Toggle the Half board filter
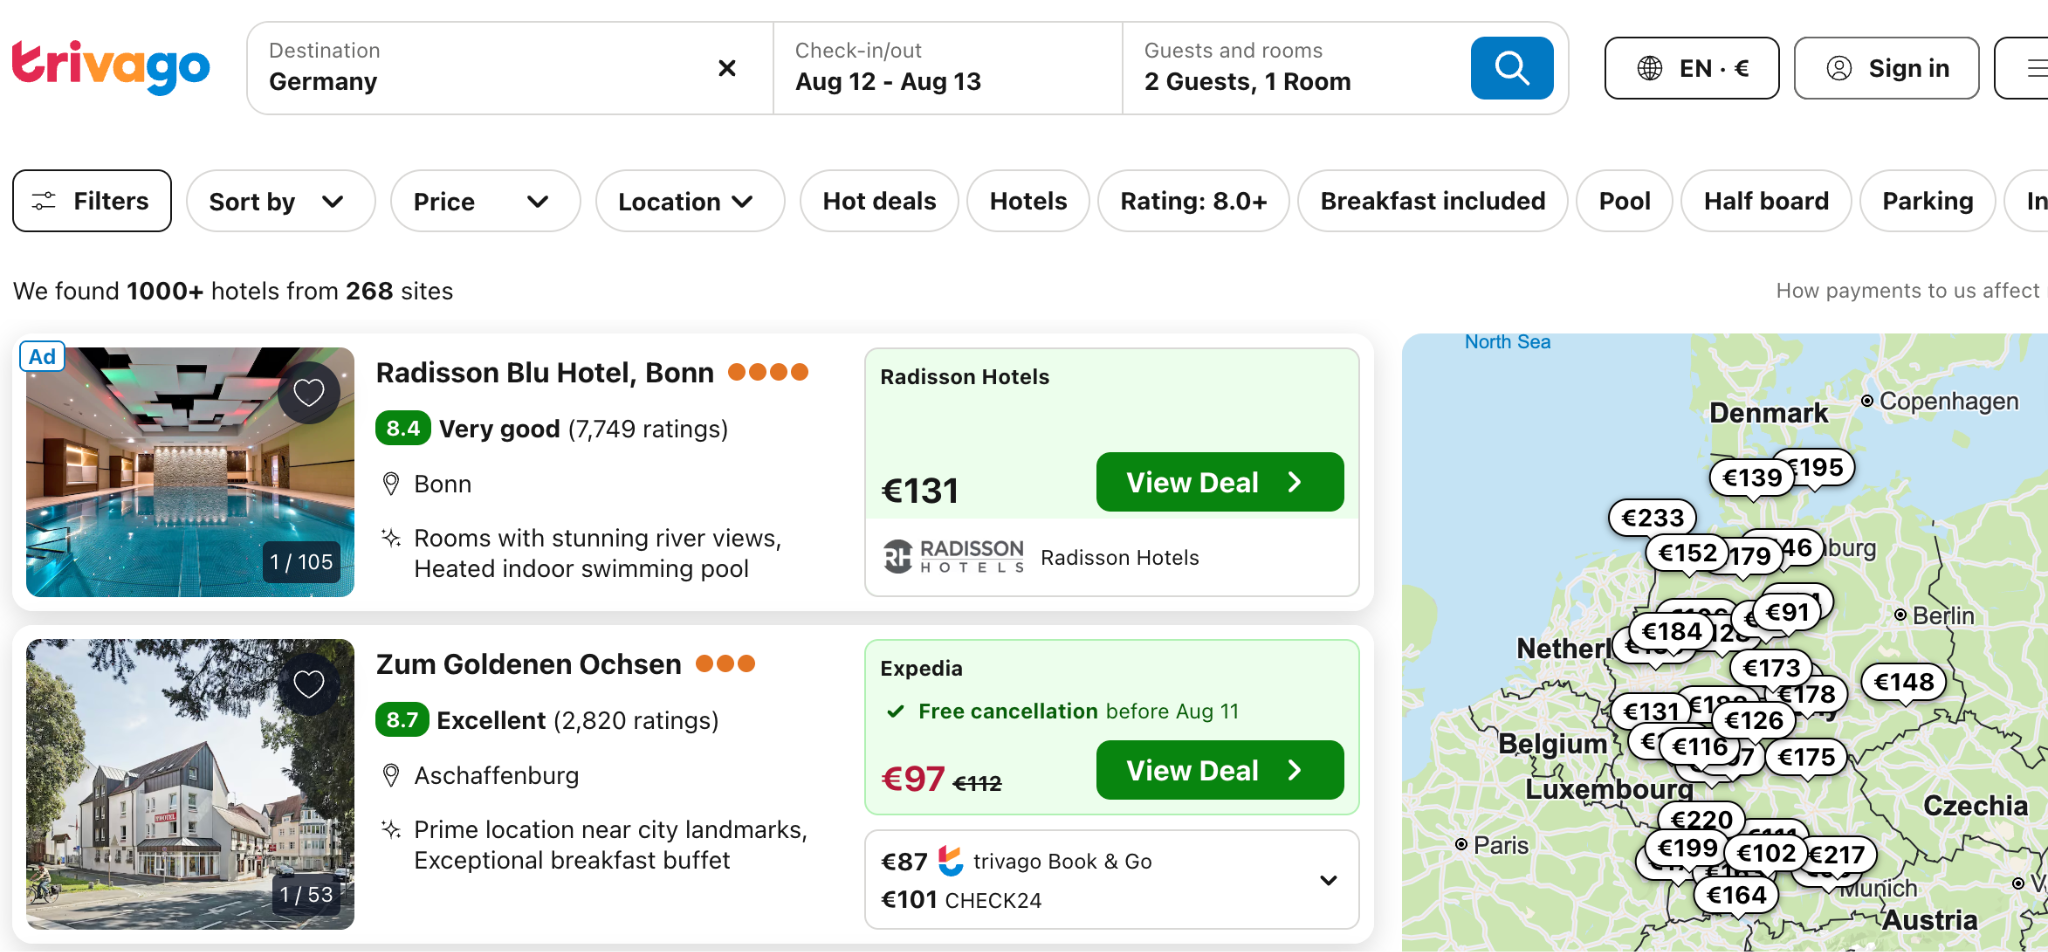Image resolution: width=2048 pixels, height=952 pixels. pos(1766,201)
